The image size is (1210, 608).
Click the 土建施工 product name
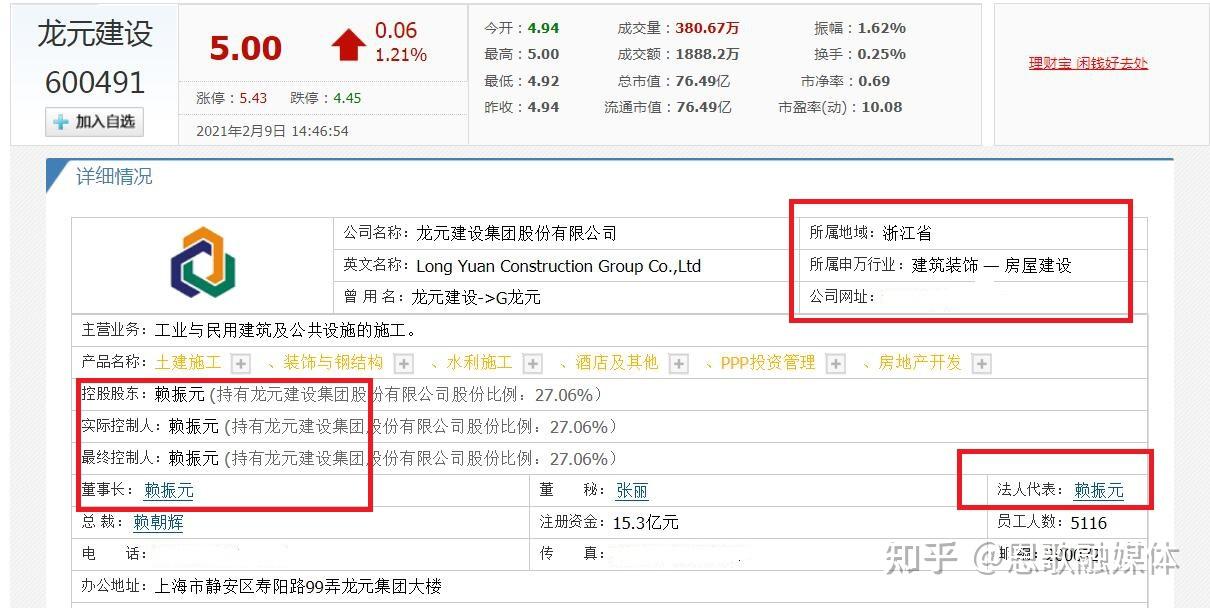coord(188,362)
